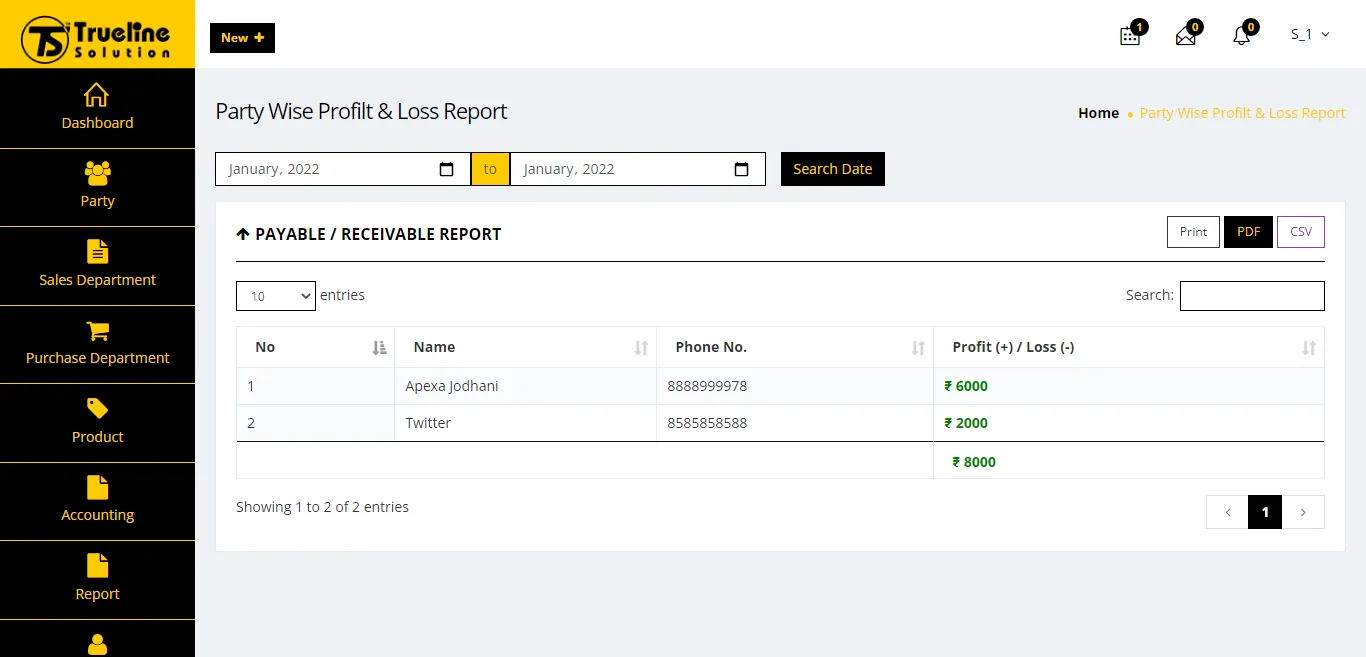Click Party Wise Profilt & Loss breadcrumb
1366x657 pixels.
[x=1242, y=113]
